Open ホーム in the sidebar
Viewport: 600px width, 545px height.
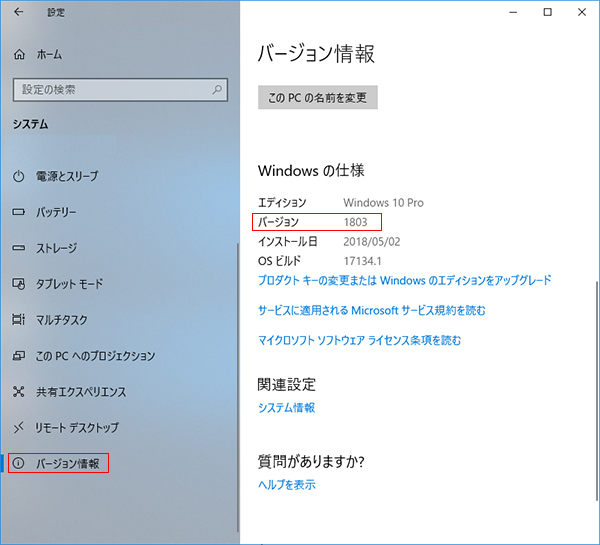click(49, 54)
